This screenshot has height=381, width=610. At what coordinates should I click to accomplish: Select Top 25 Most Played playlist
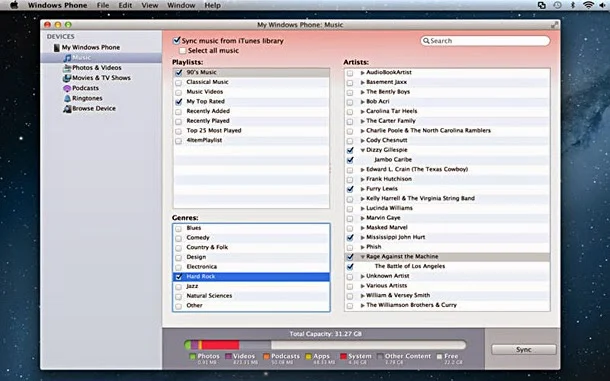pos(251,131)
